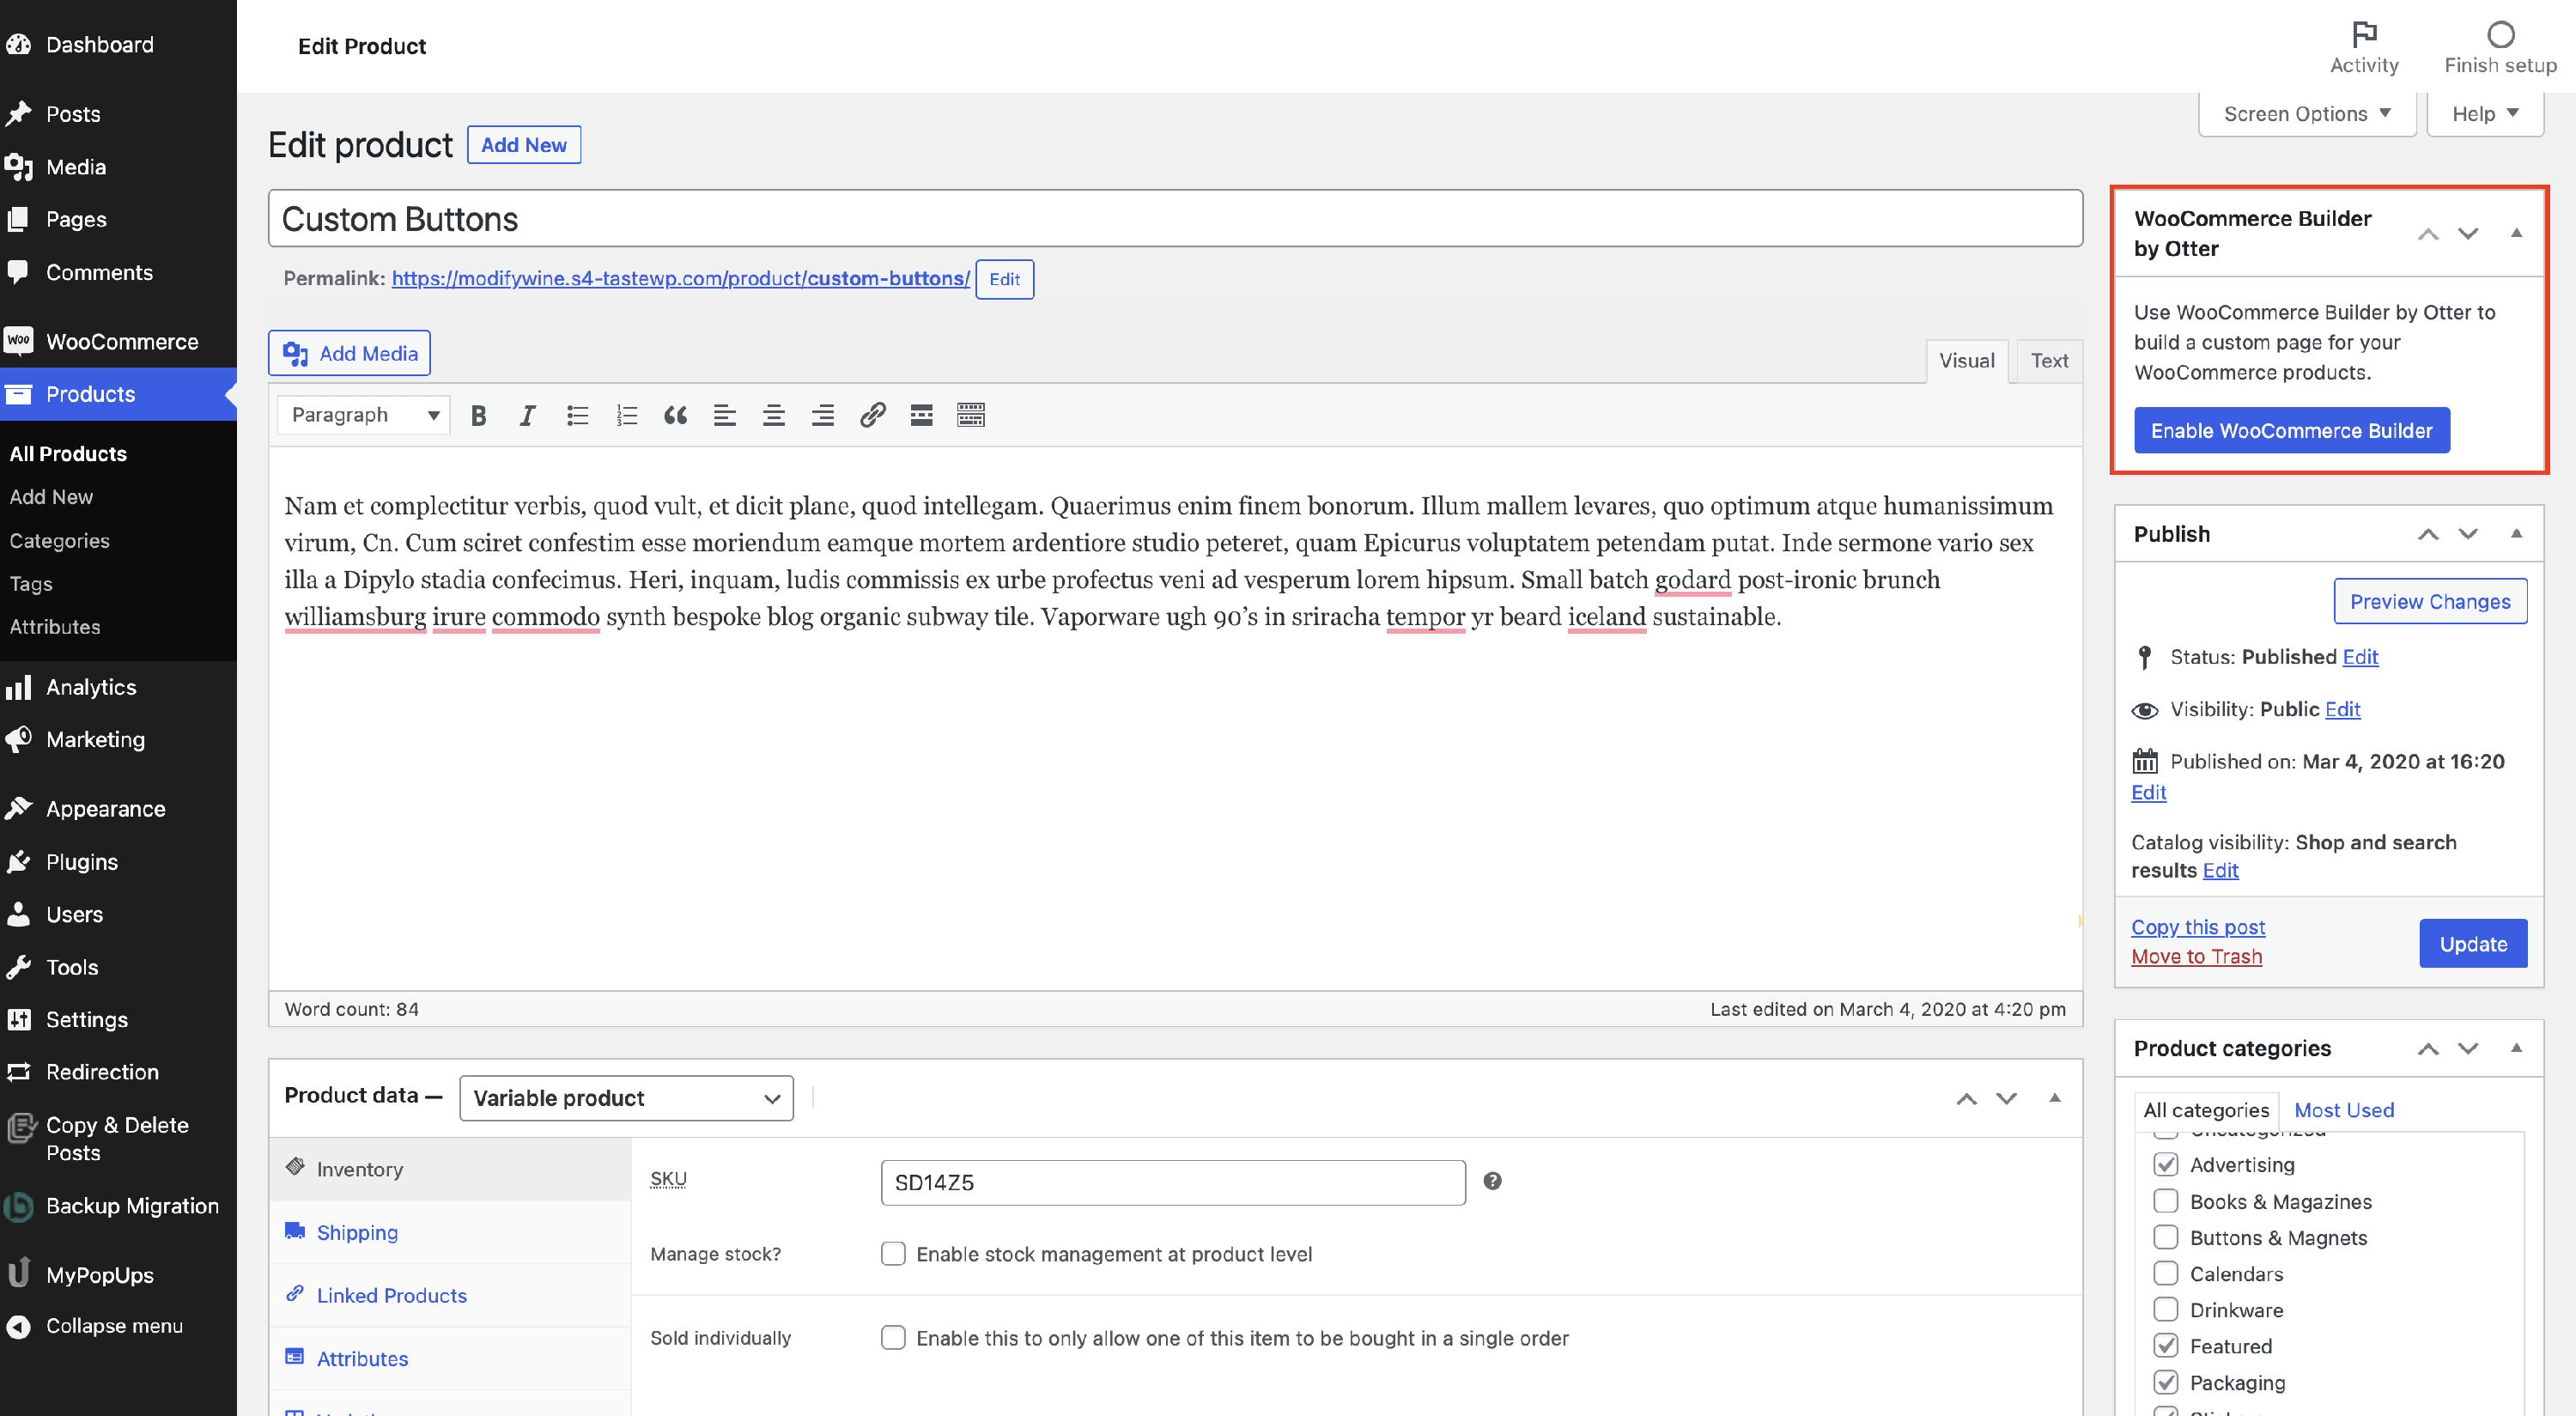Click Enable WooCommerce Builder button
Screen dimensions: 2576x1416
[x=2290, y=431]
